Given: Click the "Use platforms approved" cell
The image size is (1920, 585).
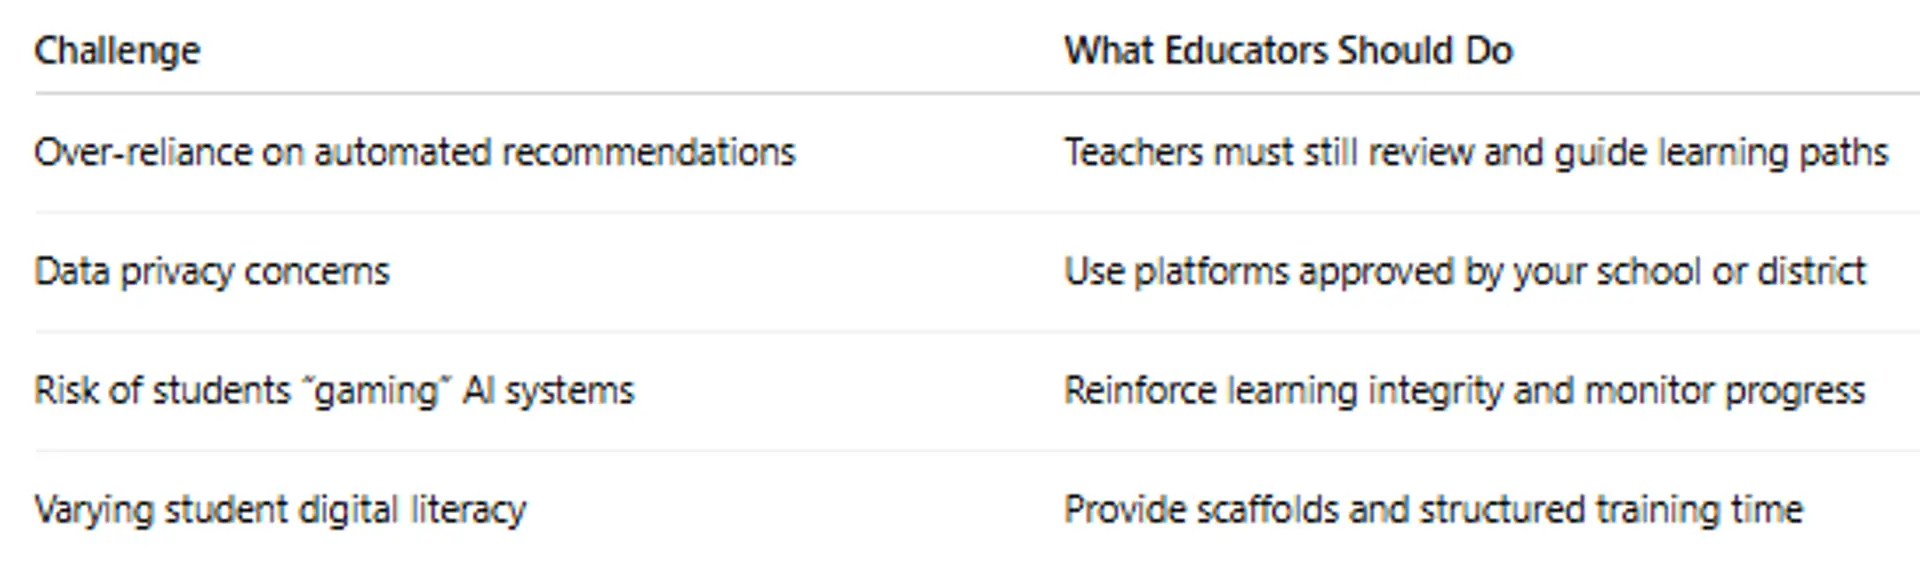Looking at the screenshot, I should 1464,272.
